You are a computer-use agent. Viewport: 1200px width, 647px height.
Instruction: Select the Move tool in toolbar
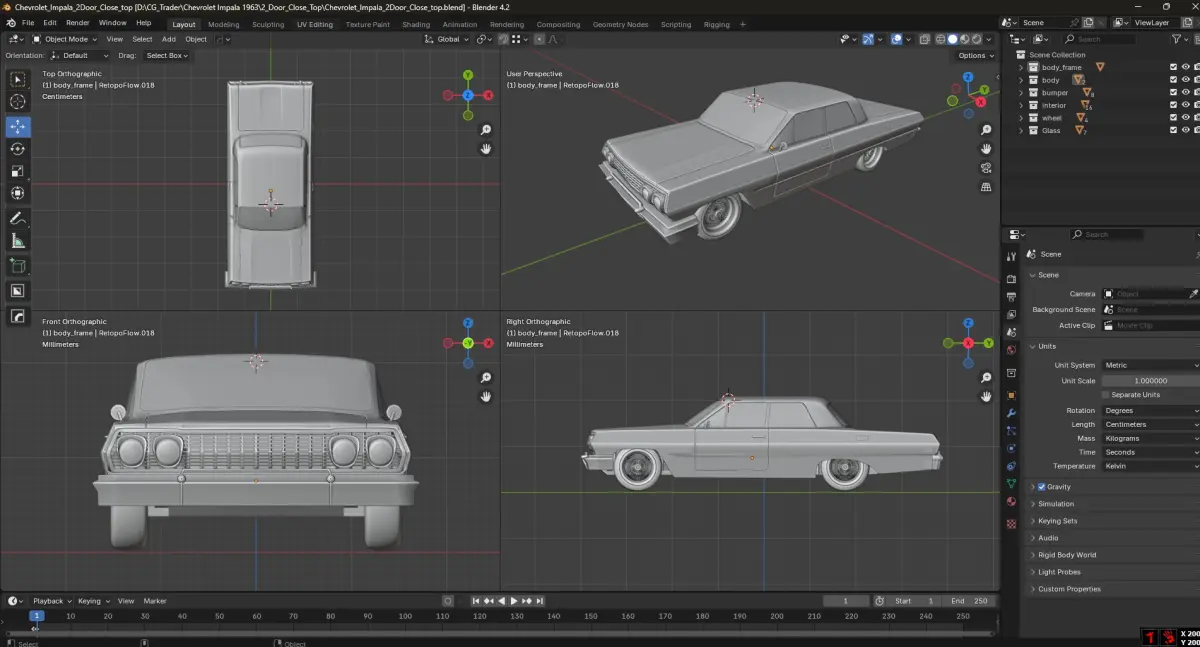(x=18, y=127)
